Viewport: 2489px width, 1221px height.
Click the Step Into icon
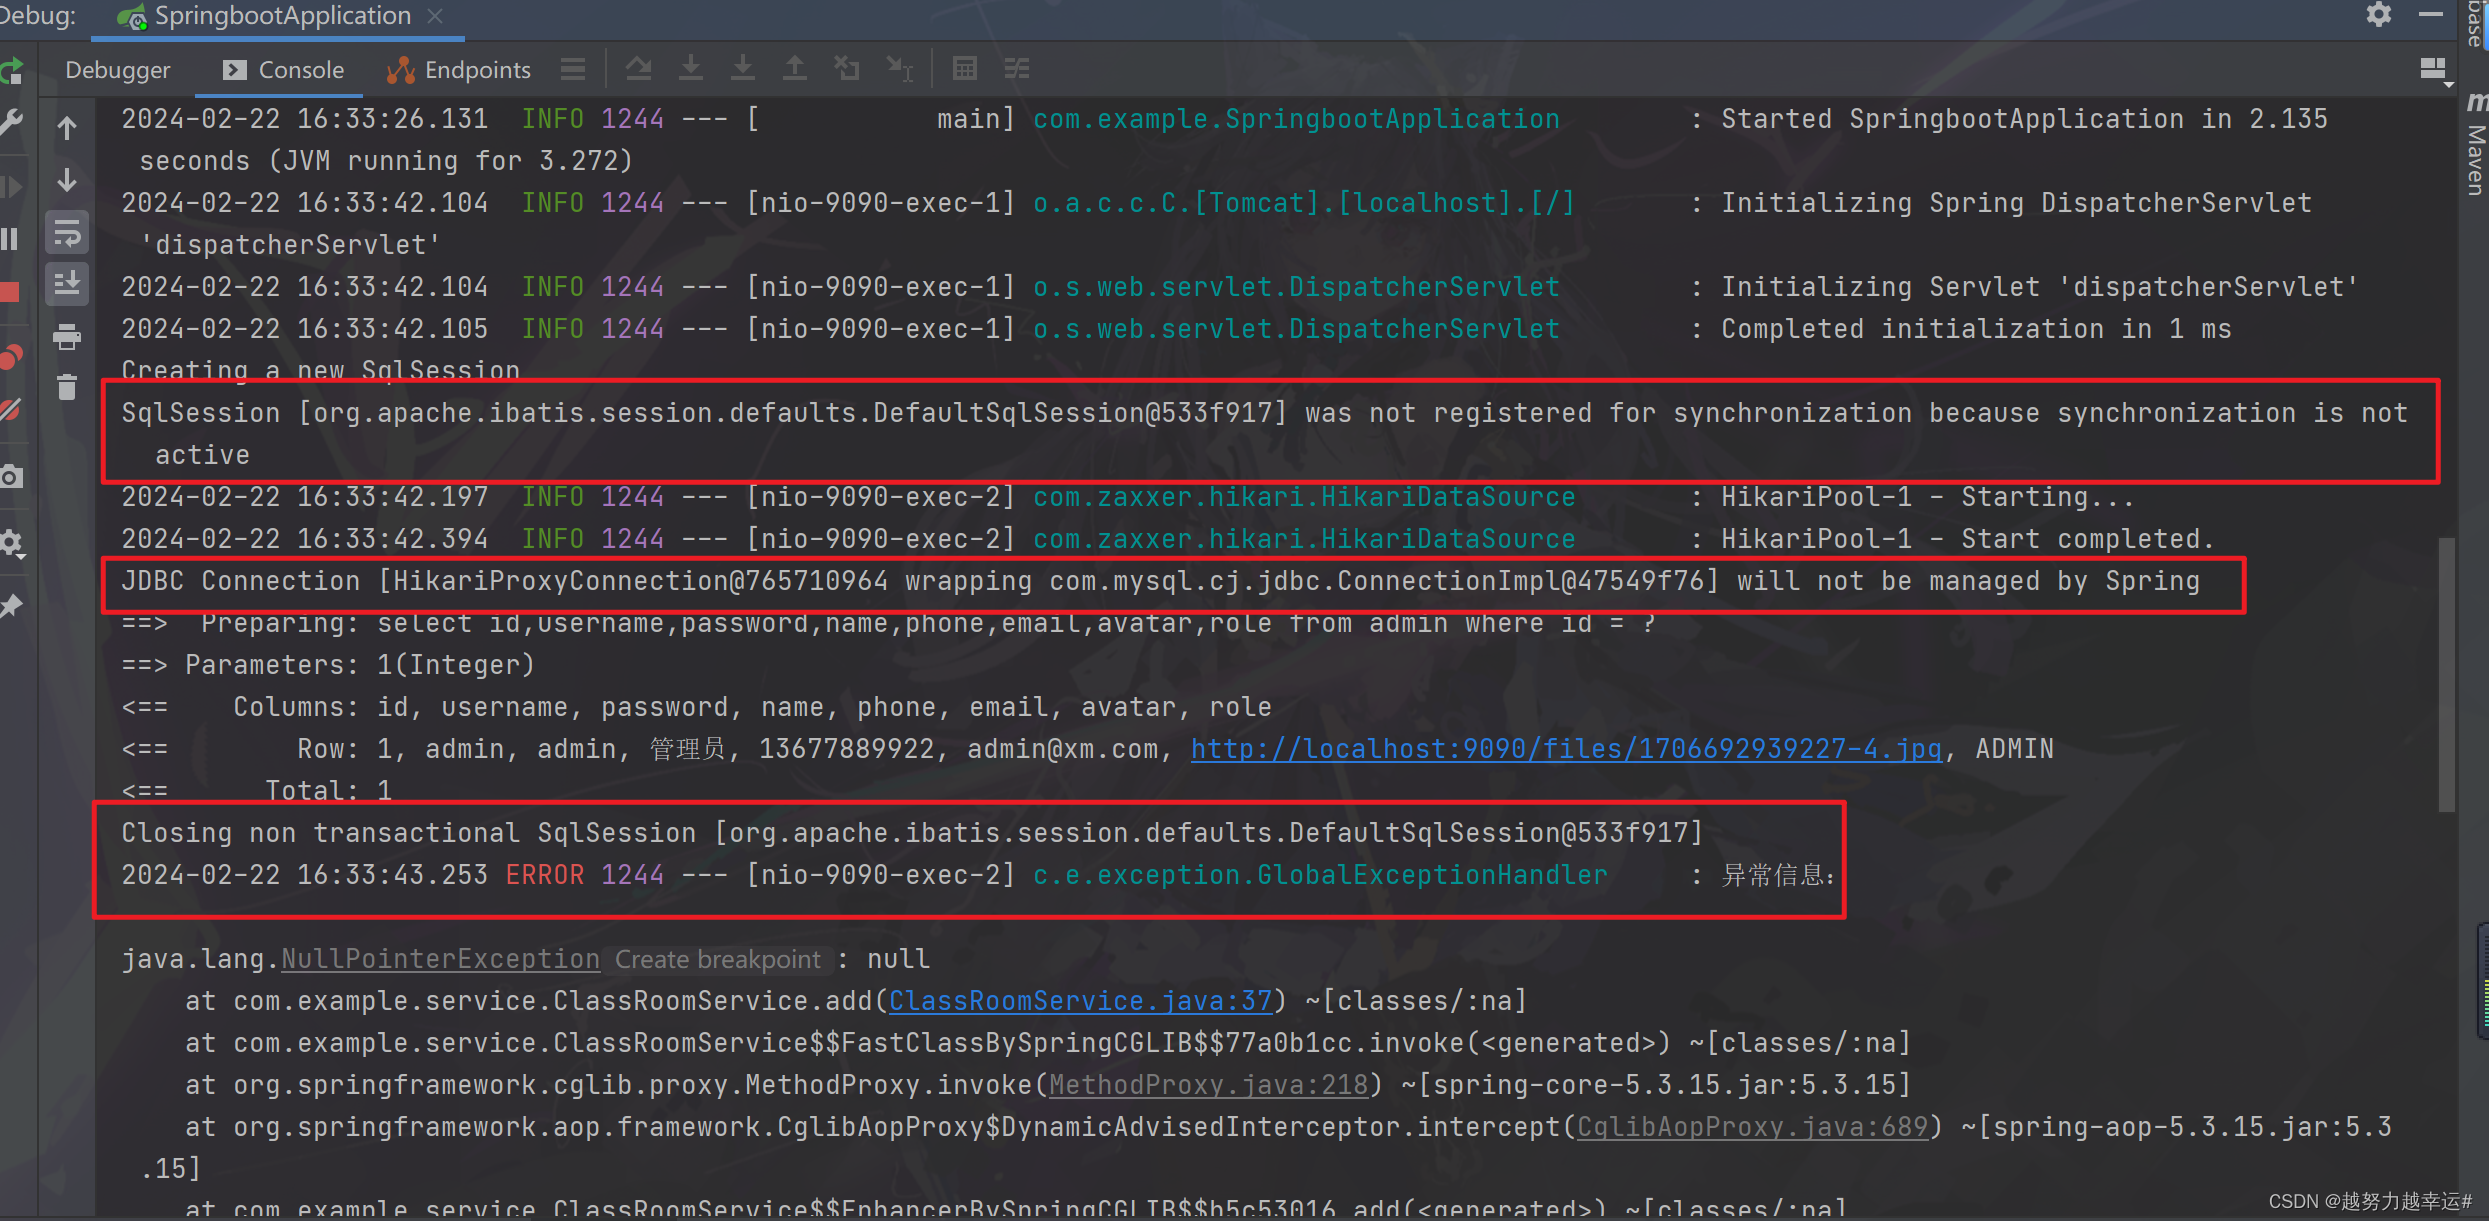click(691, 69)
